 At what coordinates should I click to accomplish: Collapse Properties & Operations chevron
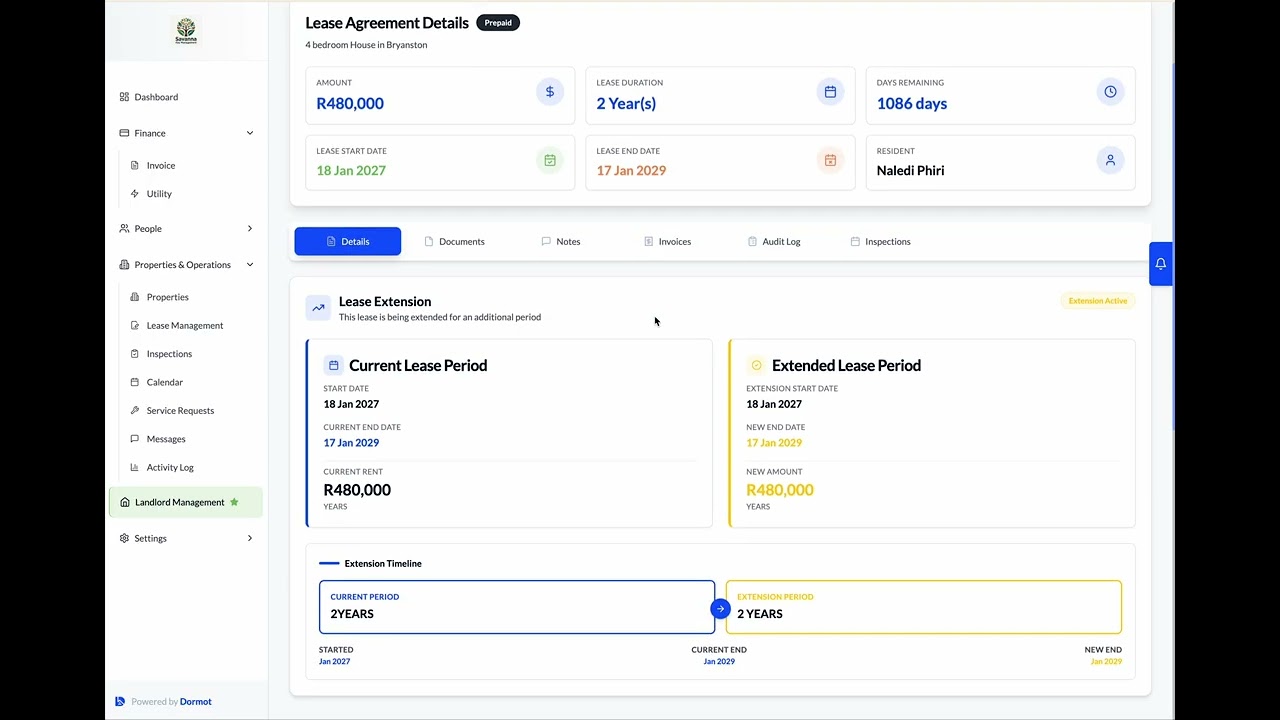pos(250,265)
